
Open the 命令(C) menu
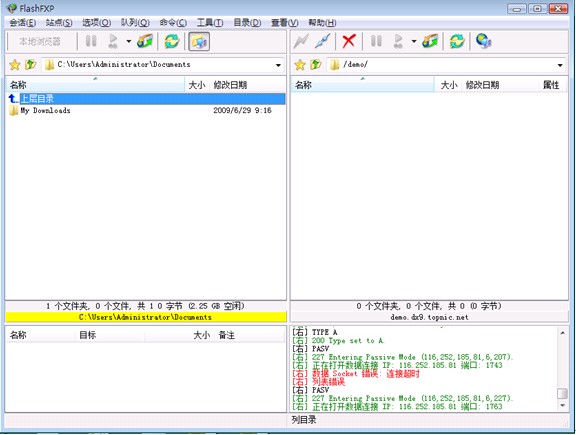click(x=173, y=23)
